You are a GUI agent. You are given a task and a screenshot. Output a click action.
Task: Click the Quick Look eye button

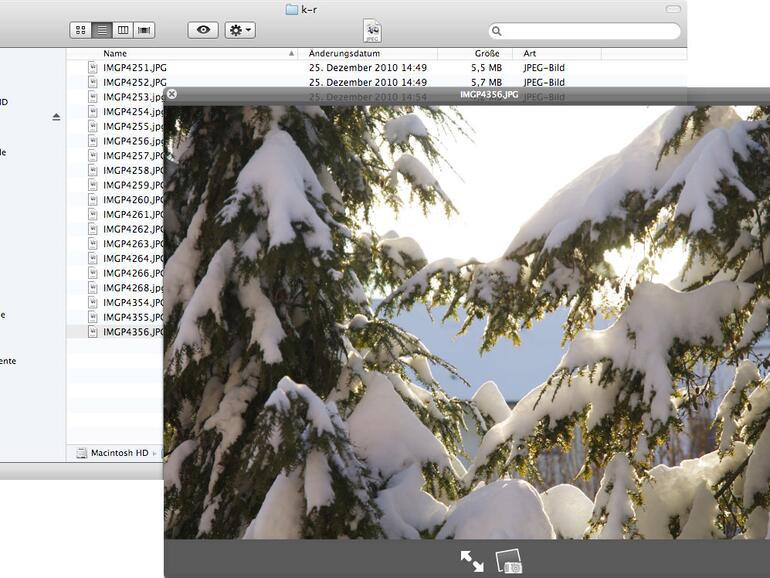coord(203,30)
